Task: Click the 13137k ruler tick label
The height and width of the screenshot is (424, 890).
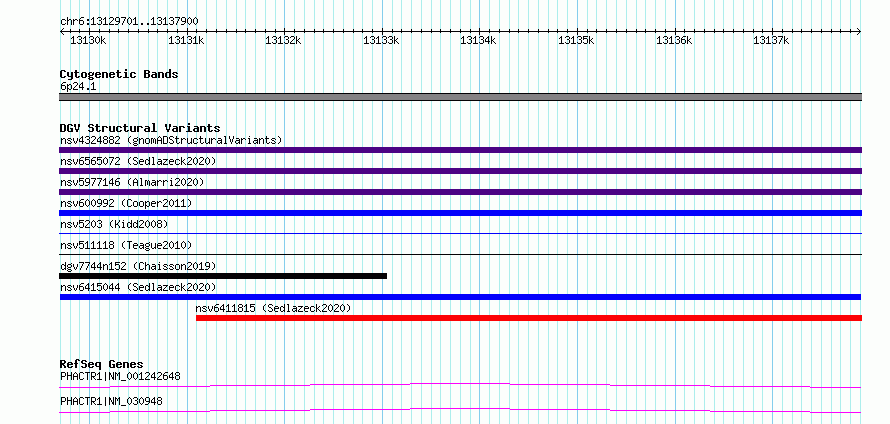Action: point(771,41)
